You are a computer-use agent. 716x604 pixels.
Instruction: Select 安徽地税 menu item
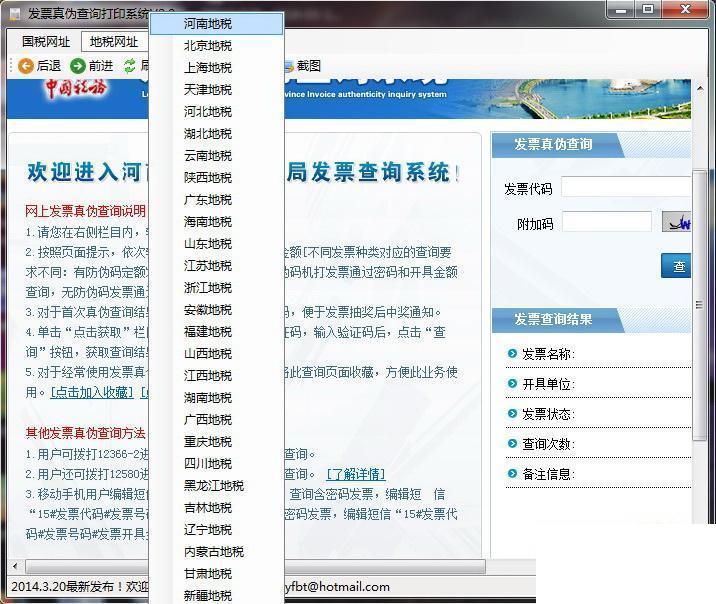(216, 310)
